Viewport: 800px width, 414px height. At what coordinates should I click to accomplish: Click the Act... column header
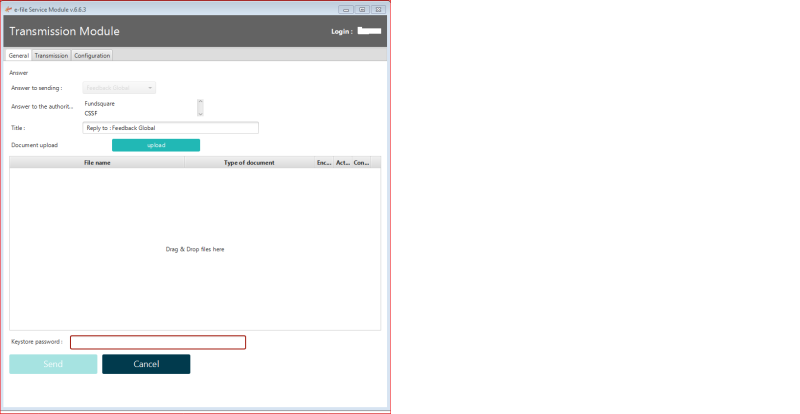click(x=342, y=162)
